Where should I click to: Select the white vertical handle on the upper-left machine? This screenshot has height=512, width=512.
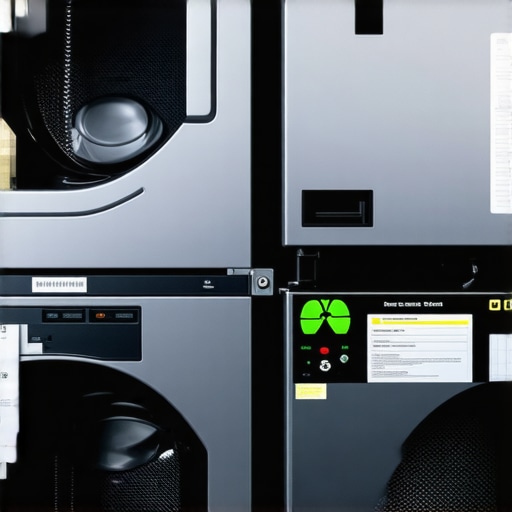[199, 59]
